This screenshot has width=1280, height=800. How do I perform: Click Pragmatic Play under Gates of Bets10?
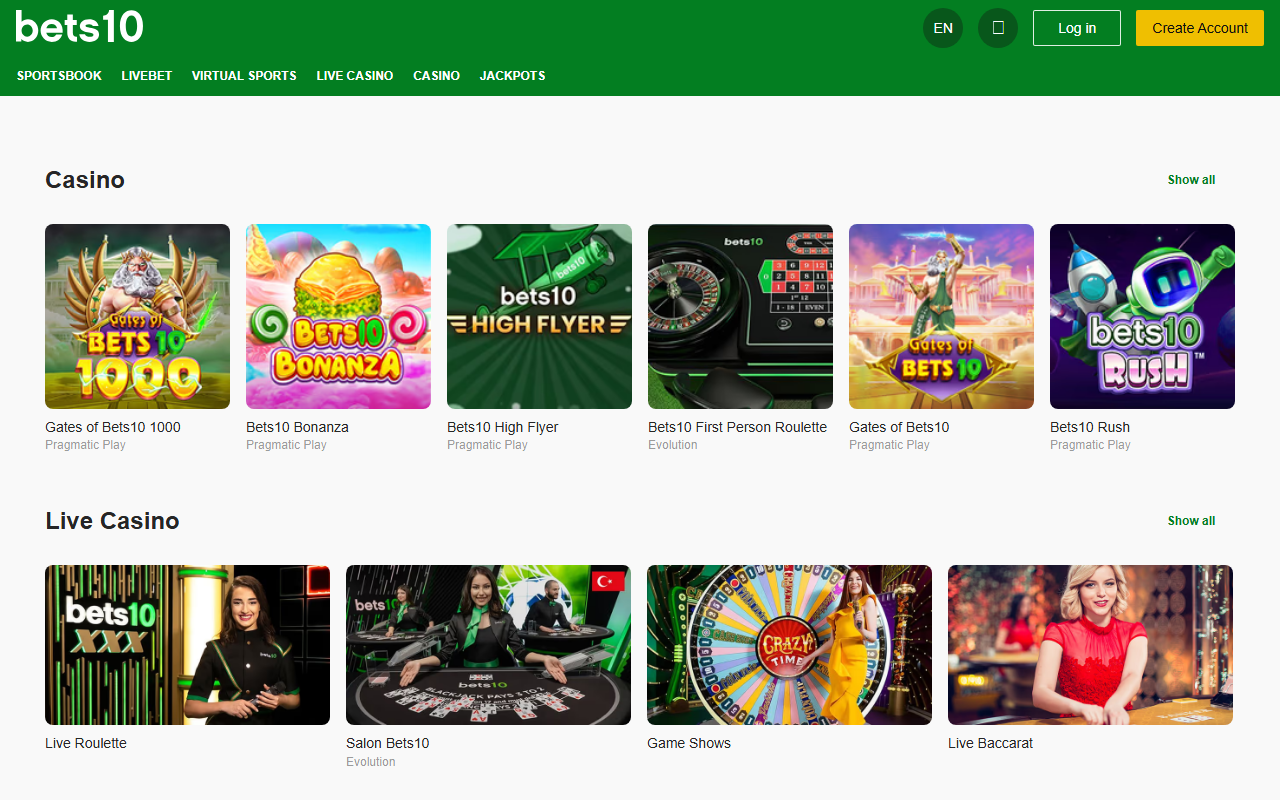point(889,445)
